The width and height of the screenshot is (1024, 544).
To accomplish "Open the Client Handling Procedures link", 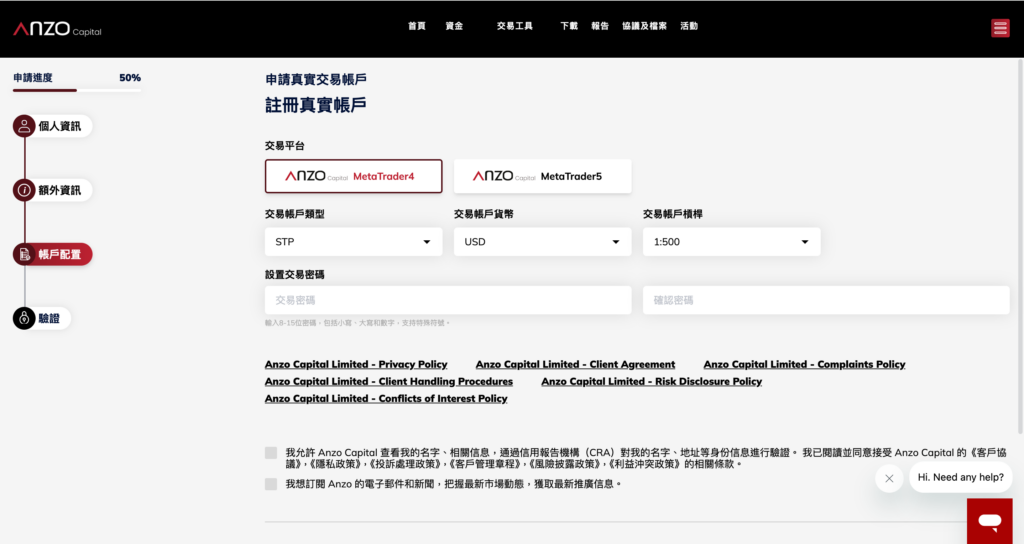I will [389, 381].
